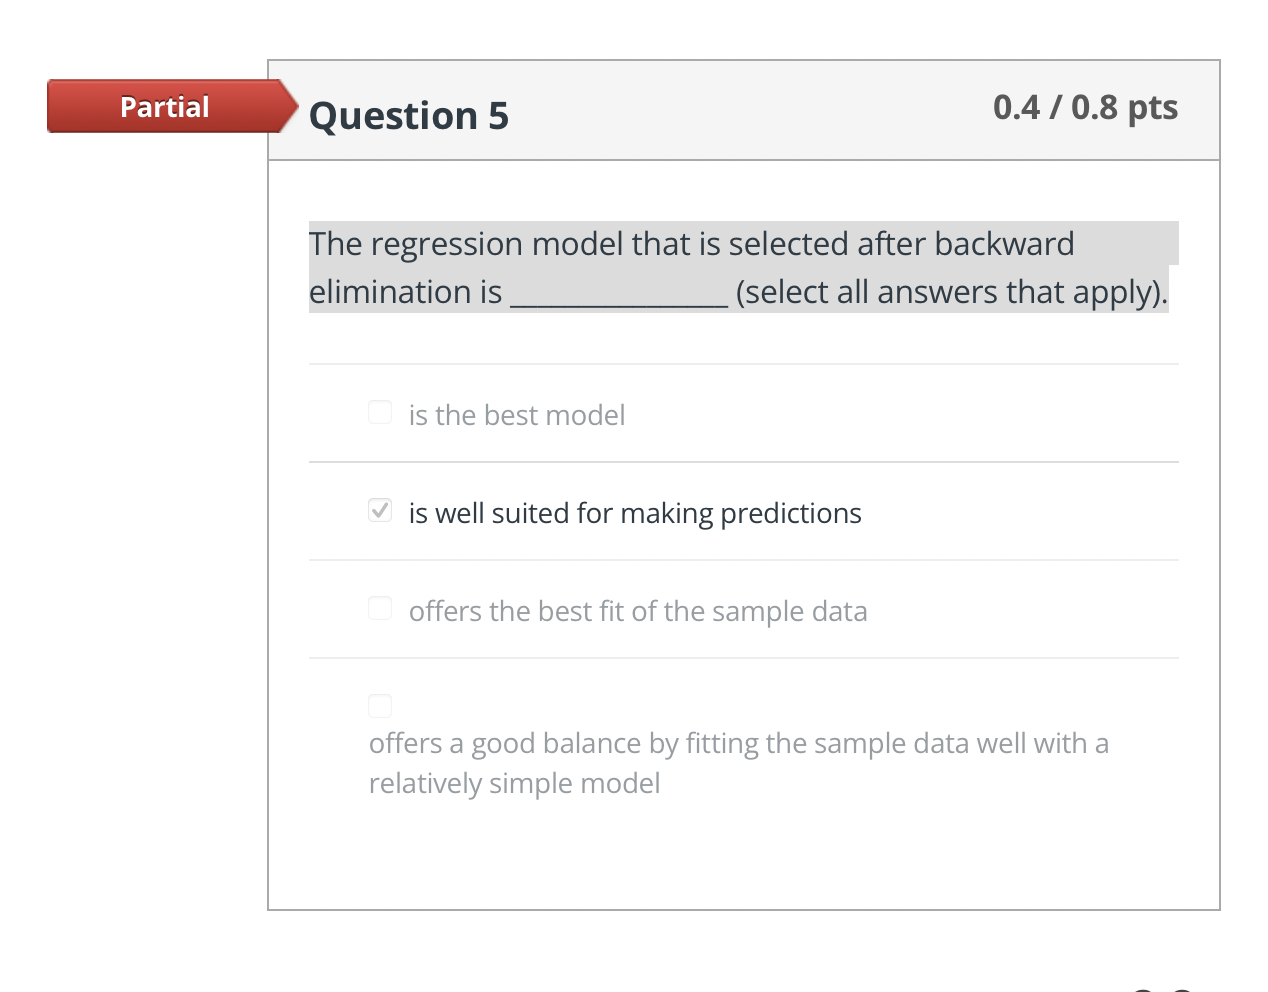Click "relatively simple model" text line

(514, 783)
